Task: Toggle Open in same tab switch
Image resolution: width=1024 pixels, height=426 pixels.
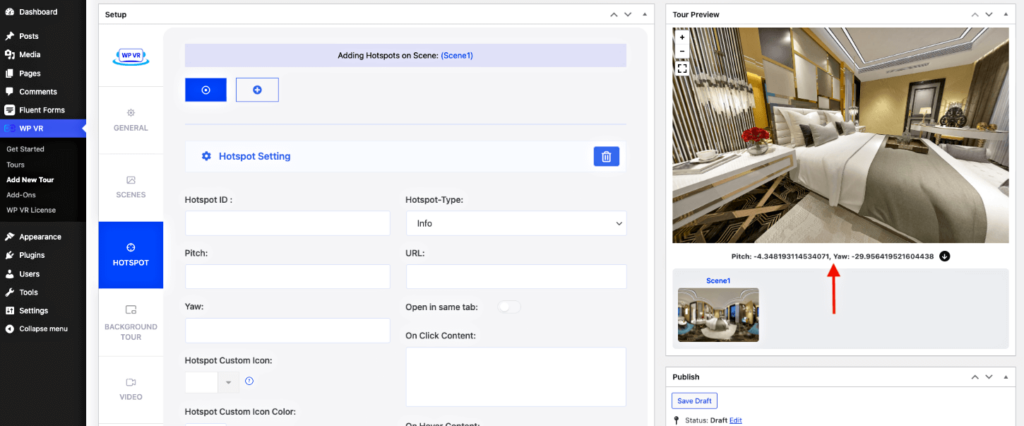Action: [x=509, y=306]
